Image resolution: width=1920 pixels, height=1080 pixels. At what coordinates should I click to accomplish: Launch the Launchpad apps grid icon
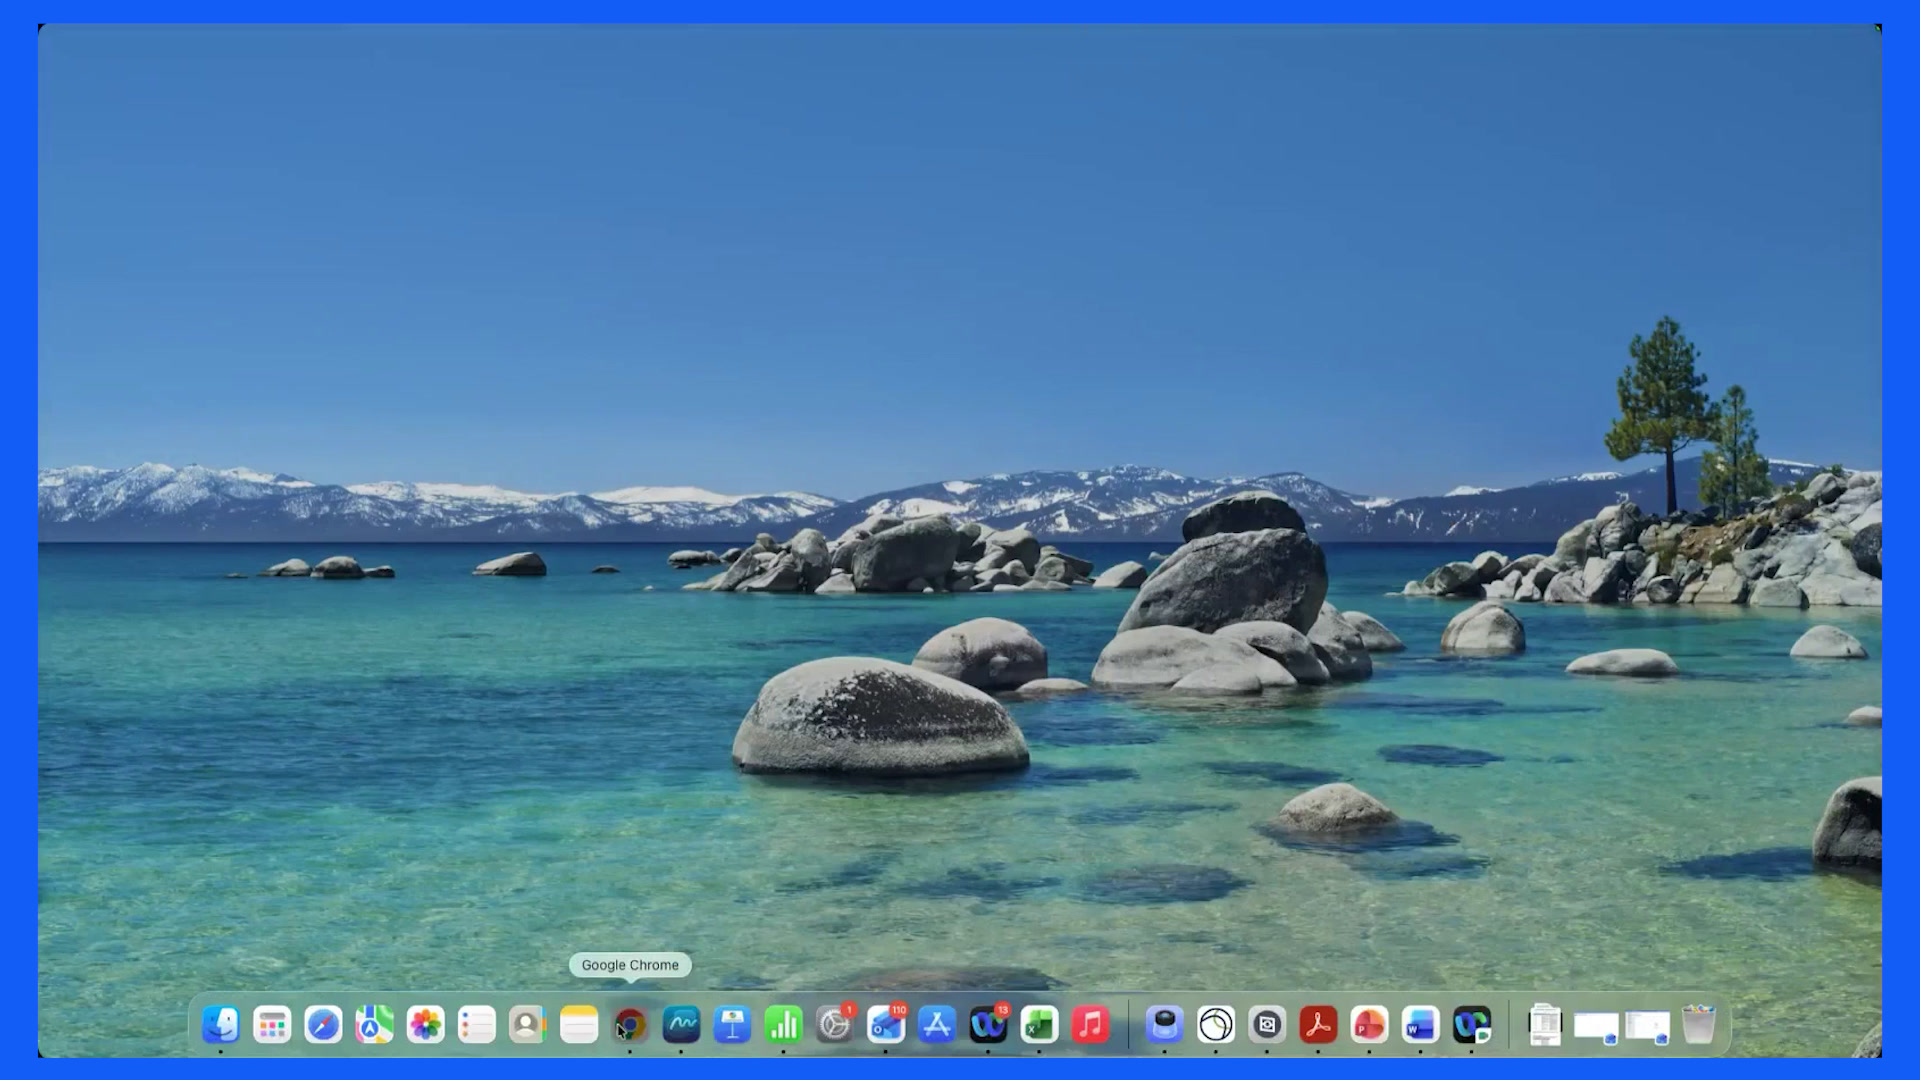tap(272, 1025)
